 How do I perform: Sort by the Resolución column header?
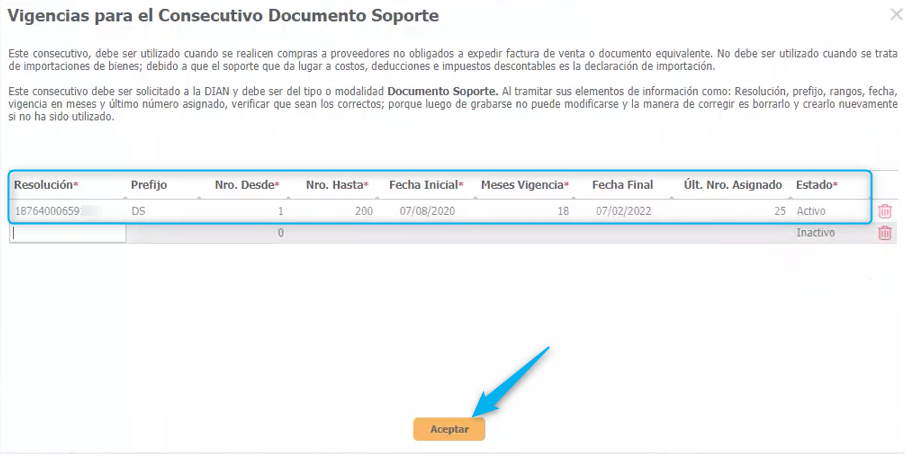click(x=46, y=185)
